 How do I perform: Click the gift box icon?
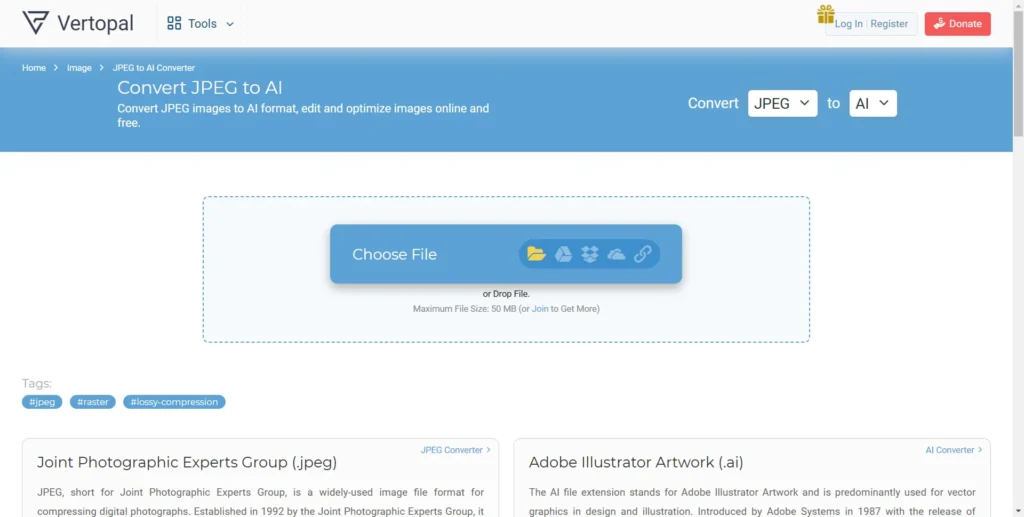pyautogui.click(x=825, y=14)
